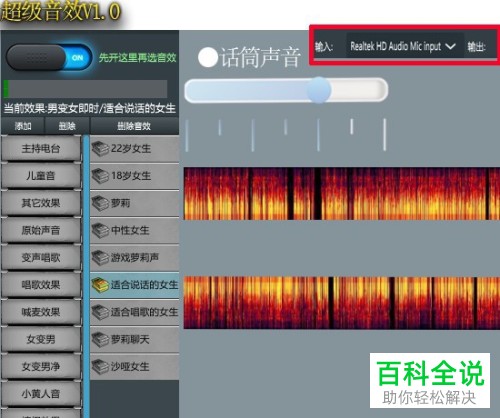Click the book icon beside 适合唱歌的女生
This screenshot has height=418, width=500.
(100, 313)
